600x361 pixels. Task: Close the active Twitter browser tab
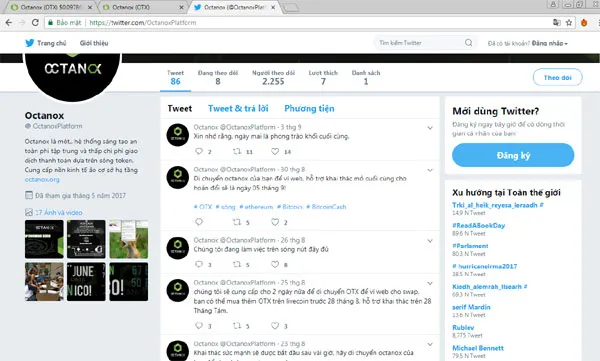point(273,7)
